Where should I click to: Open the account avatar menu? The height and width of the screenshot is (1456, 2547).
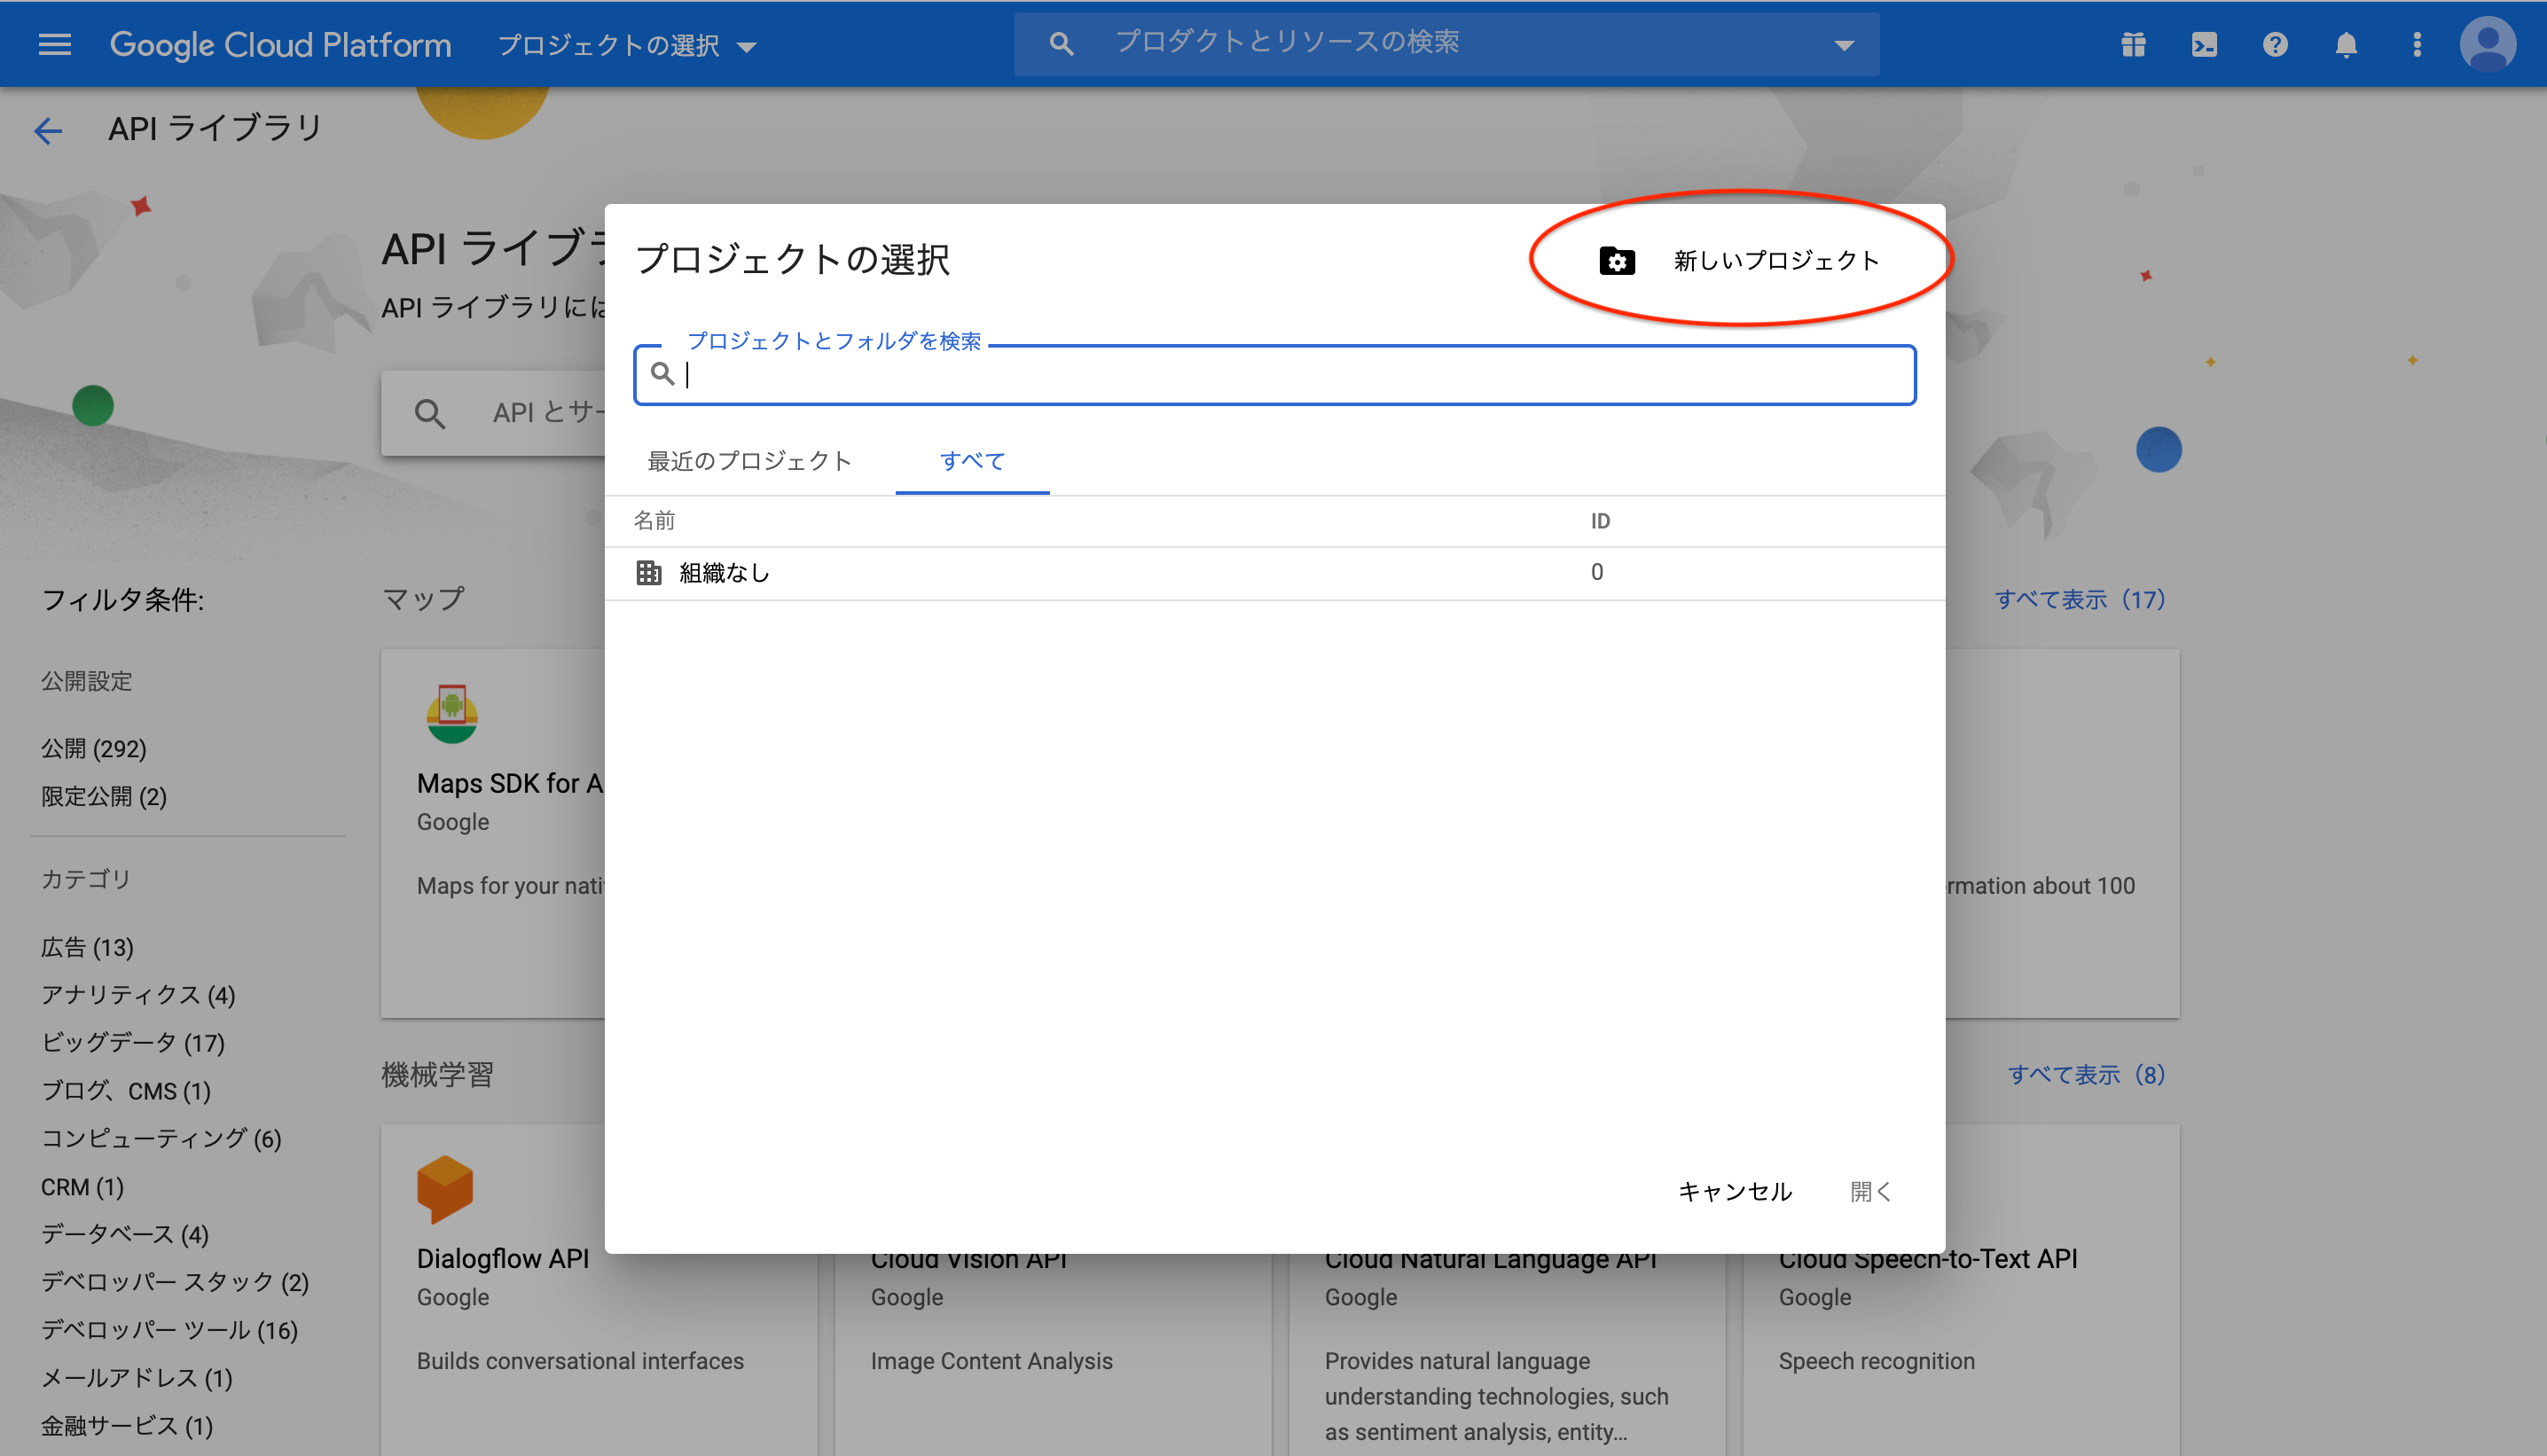(x=2489, y=43)
